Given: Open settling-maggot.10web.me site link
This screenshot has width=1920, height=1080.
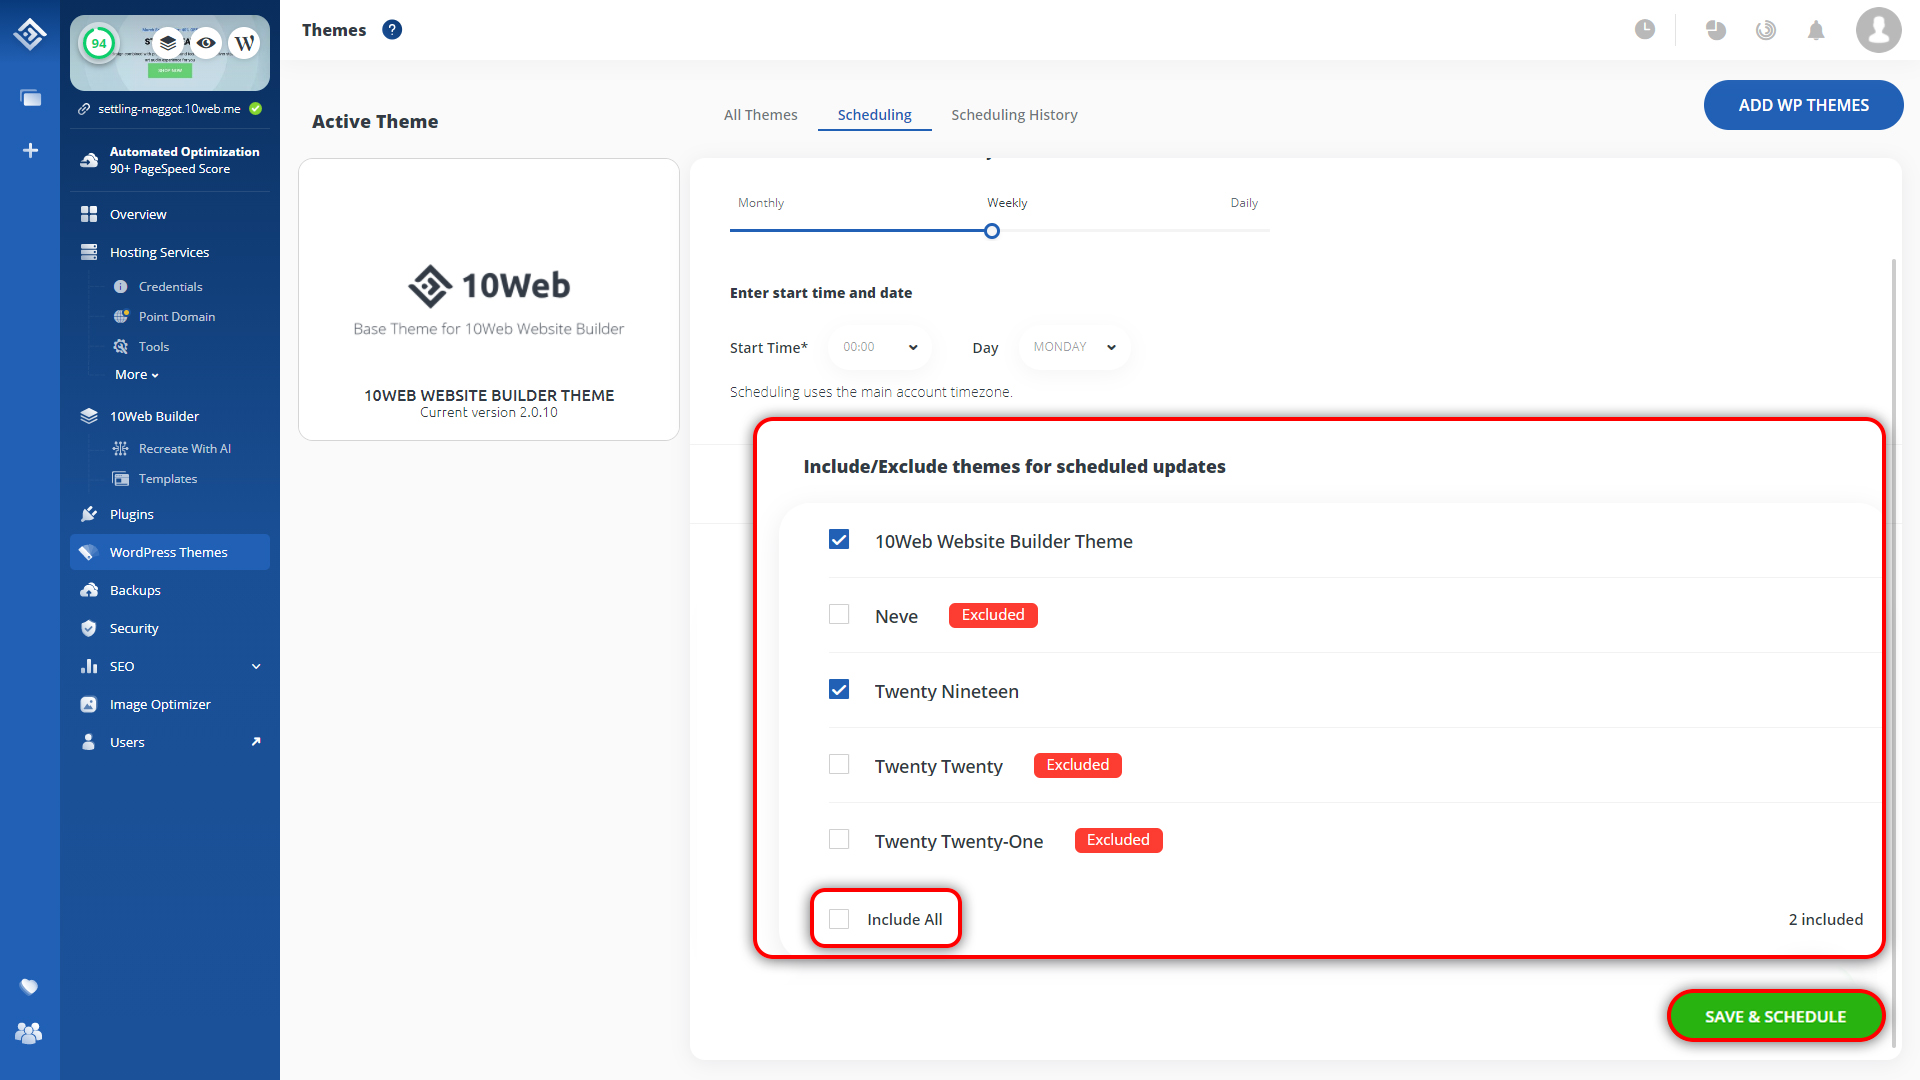Looking at the screenshot, I should click(x=169, y=109).
